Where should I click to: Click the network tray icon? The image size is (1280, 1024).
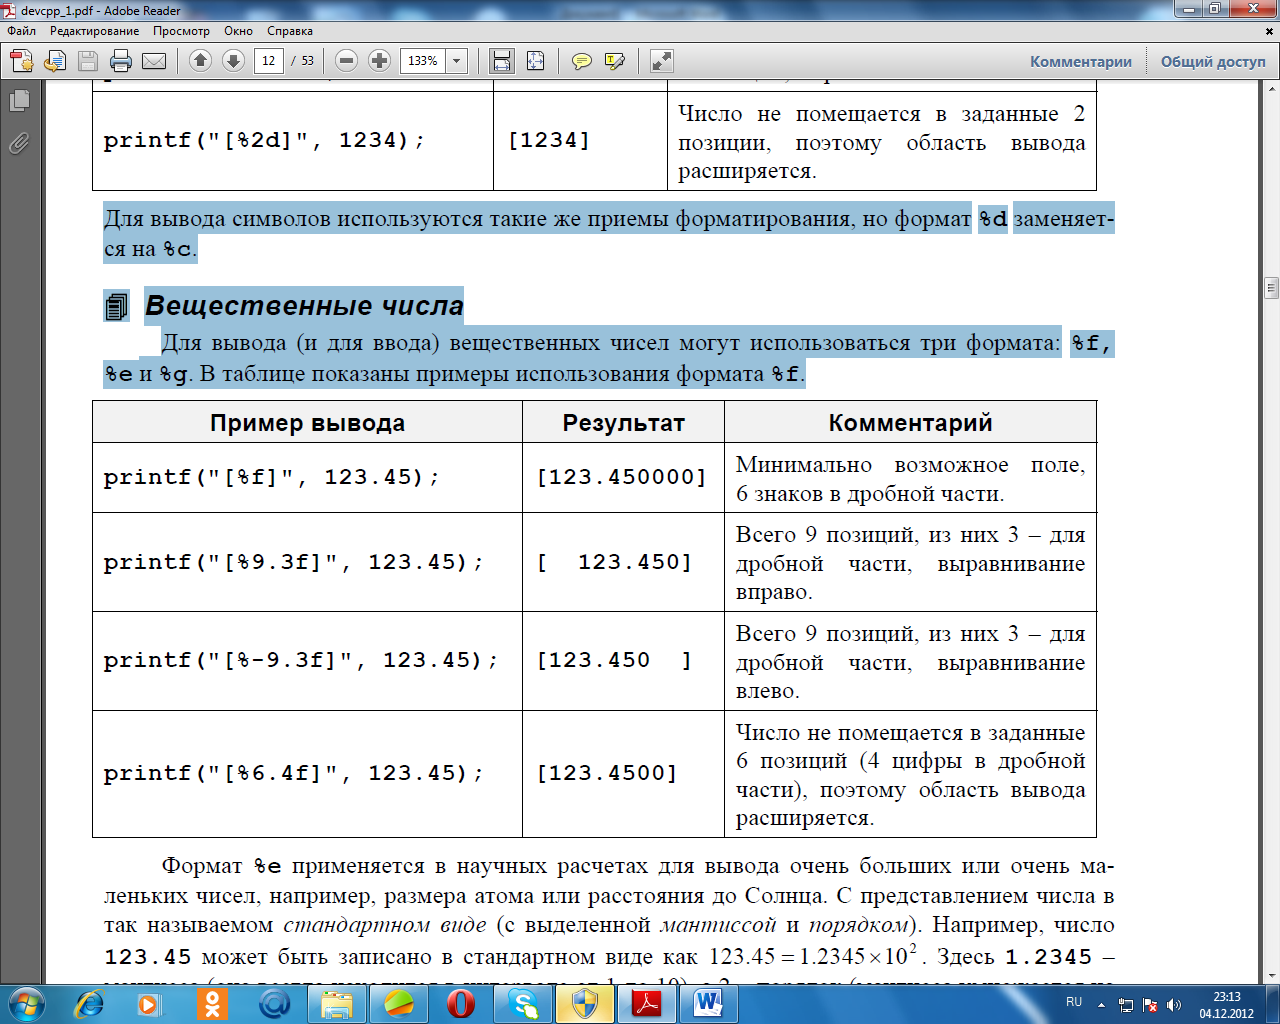click(x=1126, y=1004)
